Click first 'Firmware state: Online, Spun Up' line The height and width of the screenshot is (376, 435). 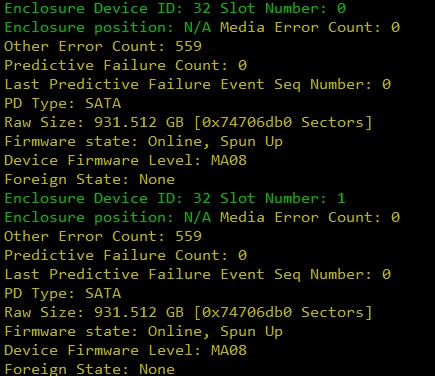click(143, 141)
